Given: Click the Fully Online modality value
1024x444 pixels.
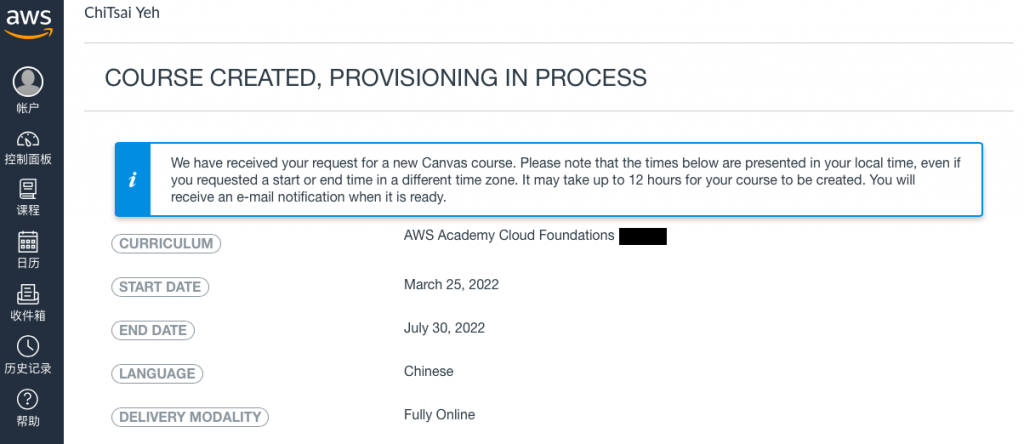Looking at the screenshot, I should point(439,414).
